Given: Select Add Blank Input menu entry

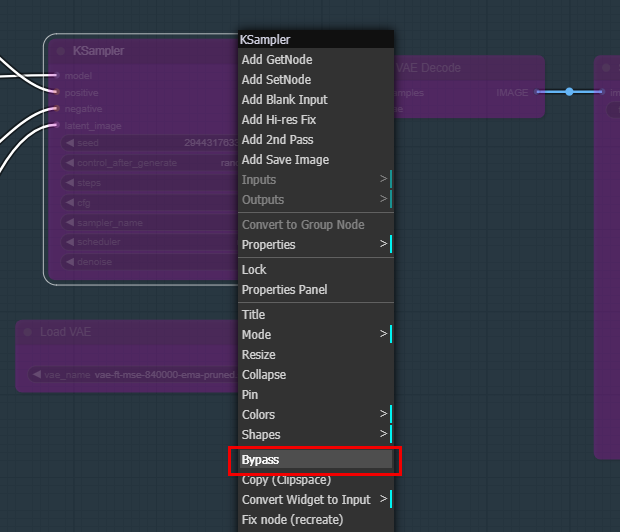Looking at the screenshot, I should point(316,100).
